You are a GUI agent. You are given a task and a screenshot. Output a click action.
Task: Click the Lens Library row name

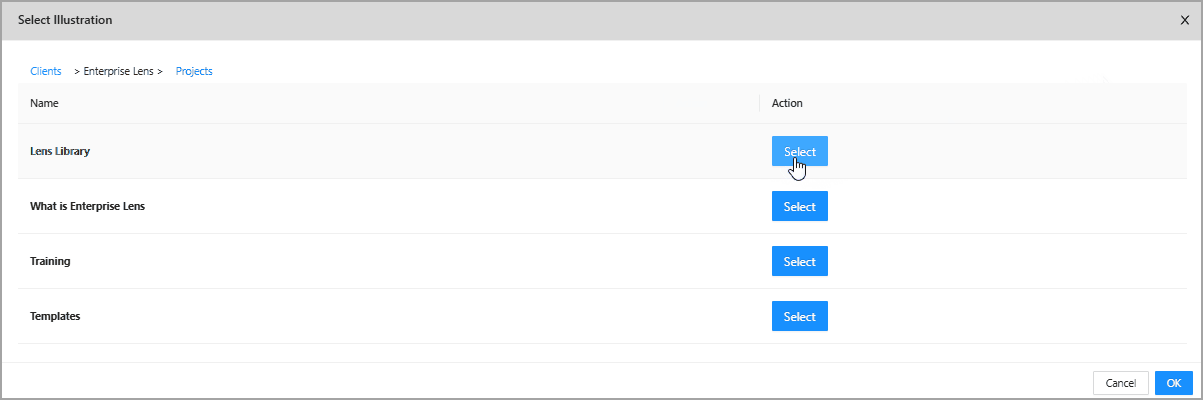click(x=61, y=151)
